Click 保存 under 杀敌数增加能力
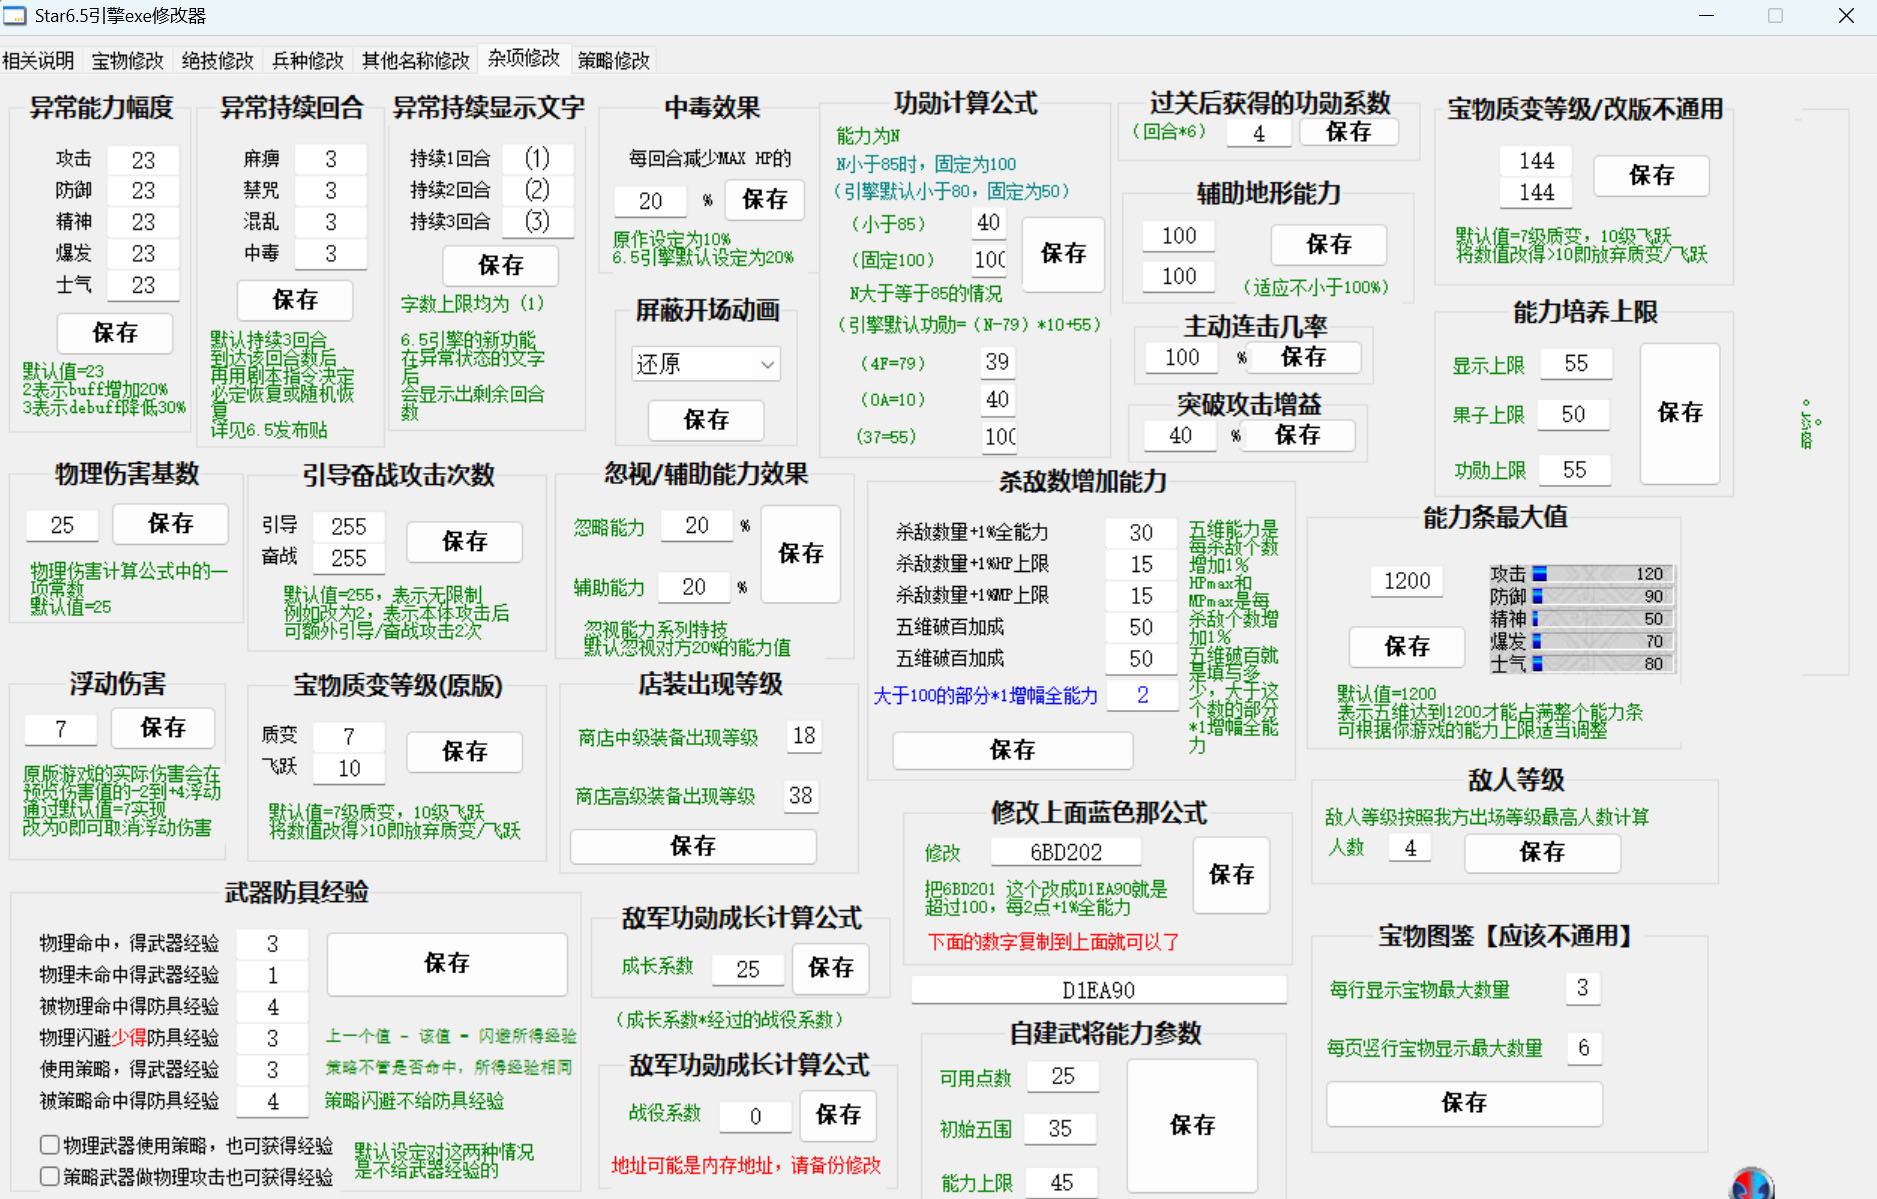The height and width of the screenshot is (1199, 1877). click(x=1012, y=750)
